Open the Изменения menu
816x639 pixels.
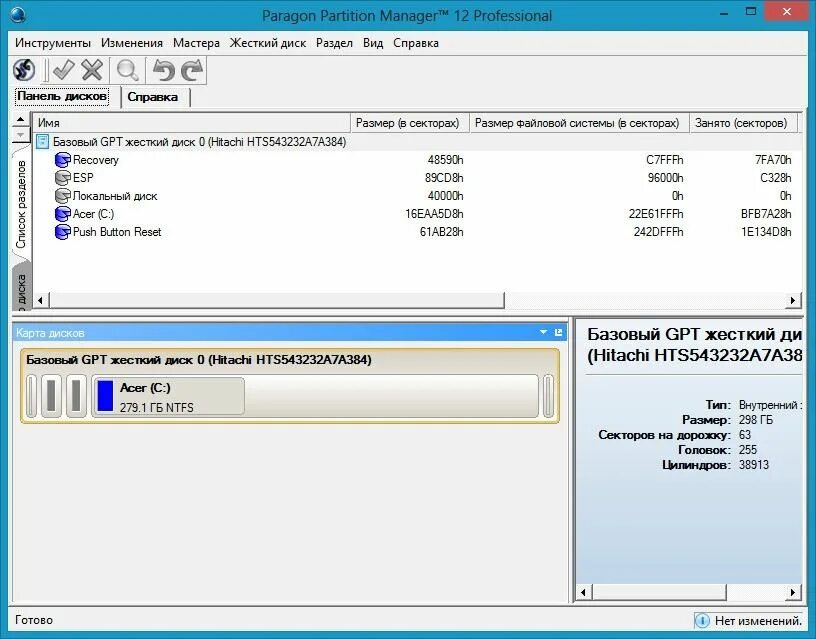point(132,43)
